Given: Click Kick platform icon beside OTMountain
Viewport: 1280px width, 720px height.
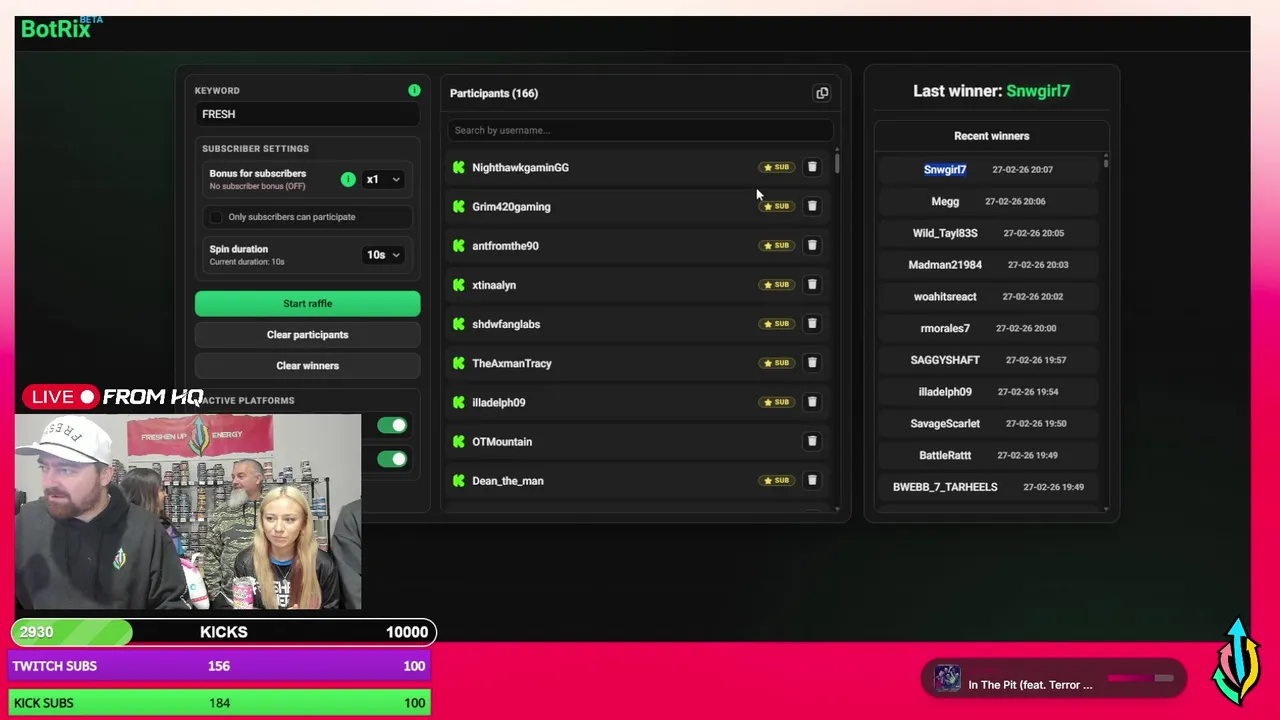Looking at the screenshot, I should 459,441.
